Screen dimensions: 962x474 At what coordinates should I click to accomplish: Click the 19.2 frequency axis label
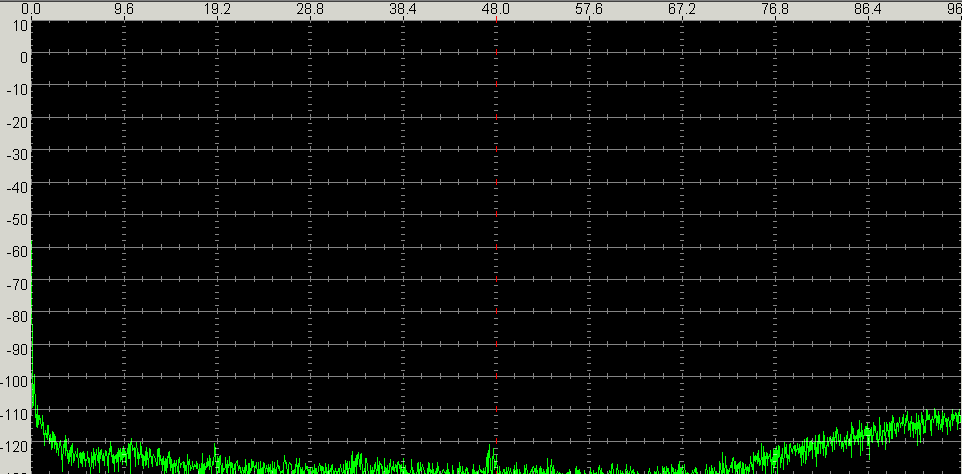pyautogui.click(x=217, y=10)
